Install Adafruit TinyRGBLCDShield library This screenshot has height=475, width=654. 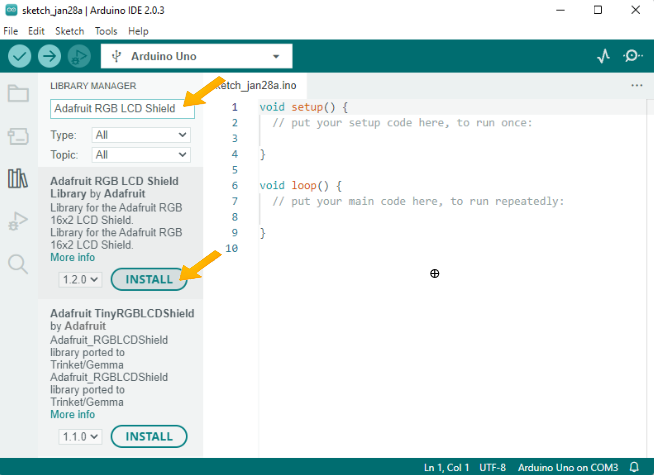[149, 437]
